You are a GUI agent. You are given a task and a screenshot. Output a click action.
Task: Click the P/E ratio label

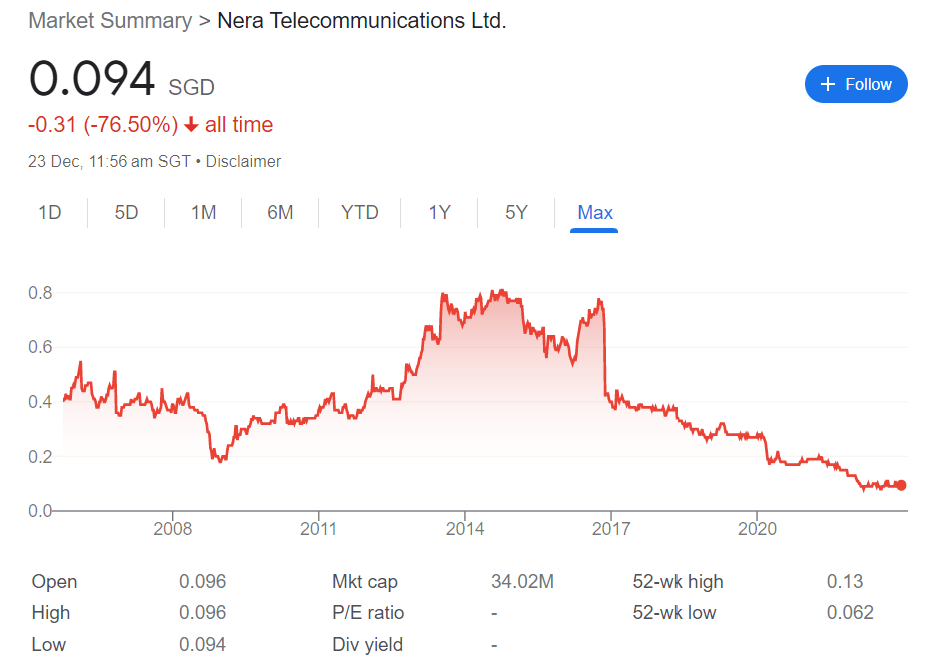coord(368,613)
